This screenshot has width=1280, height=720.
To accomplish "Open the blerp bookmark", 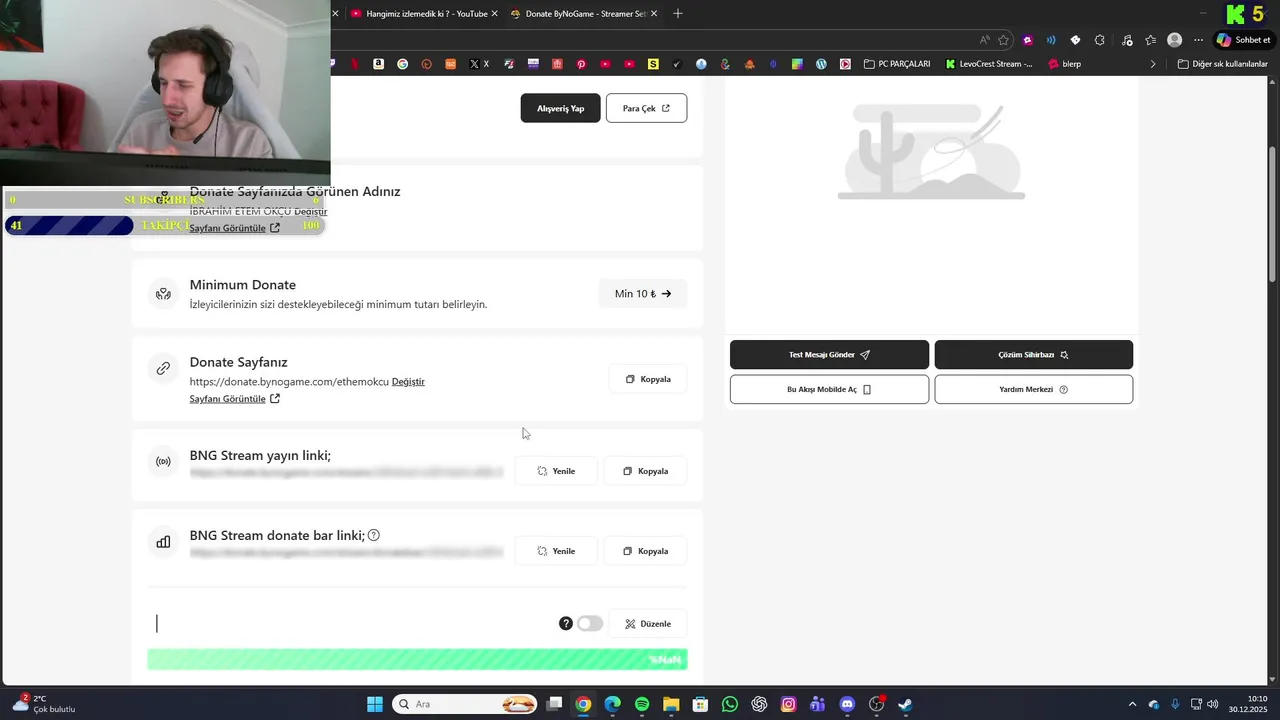I will (1065, 64).
